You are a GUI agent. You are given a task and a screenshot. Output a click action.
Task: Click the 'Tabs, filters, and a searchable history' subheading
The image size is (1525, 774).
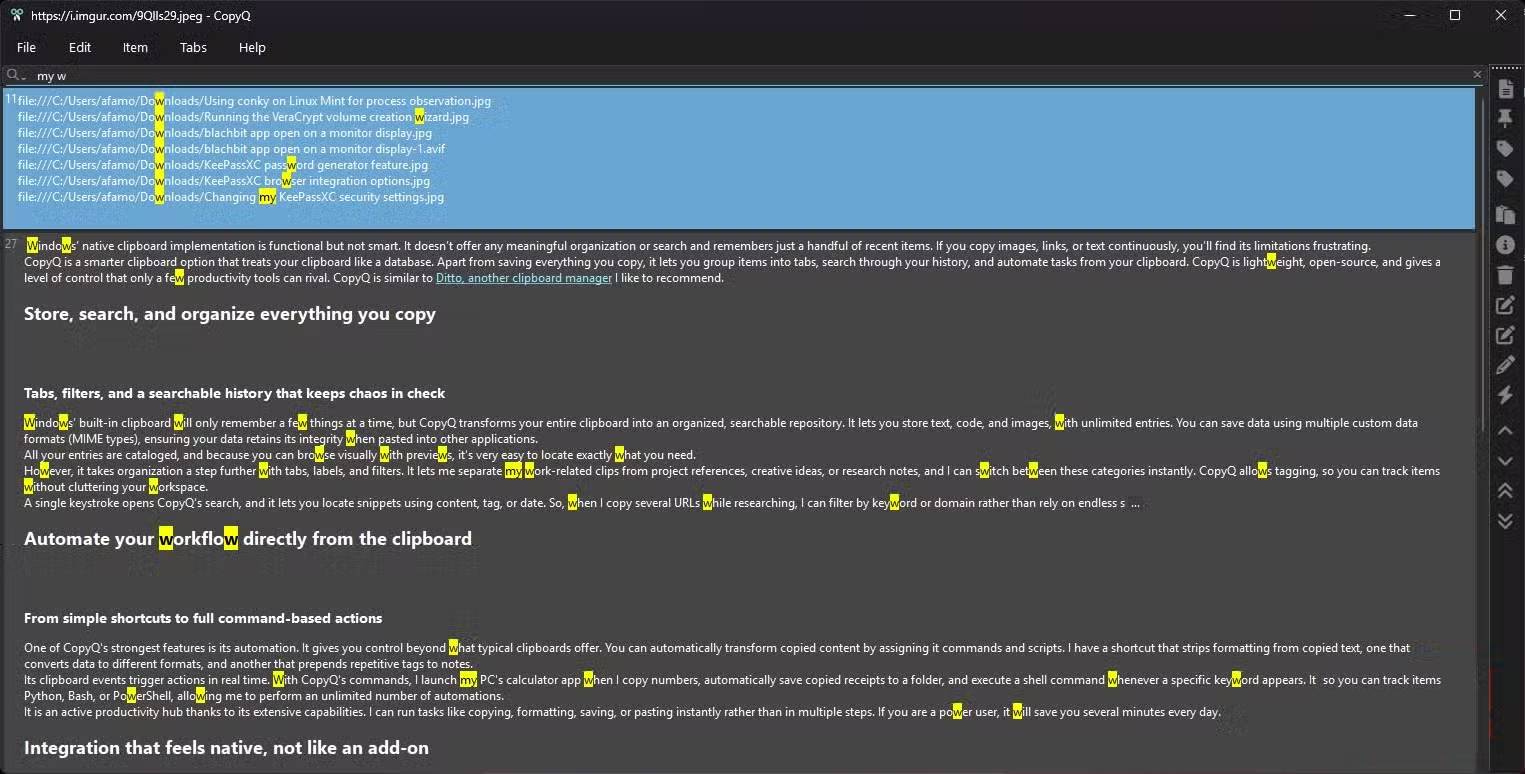(235, 393)
